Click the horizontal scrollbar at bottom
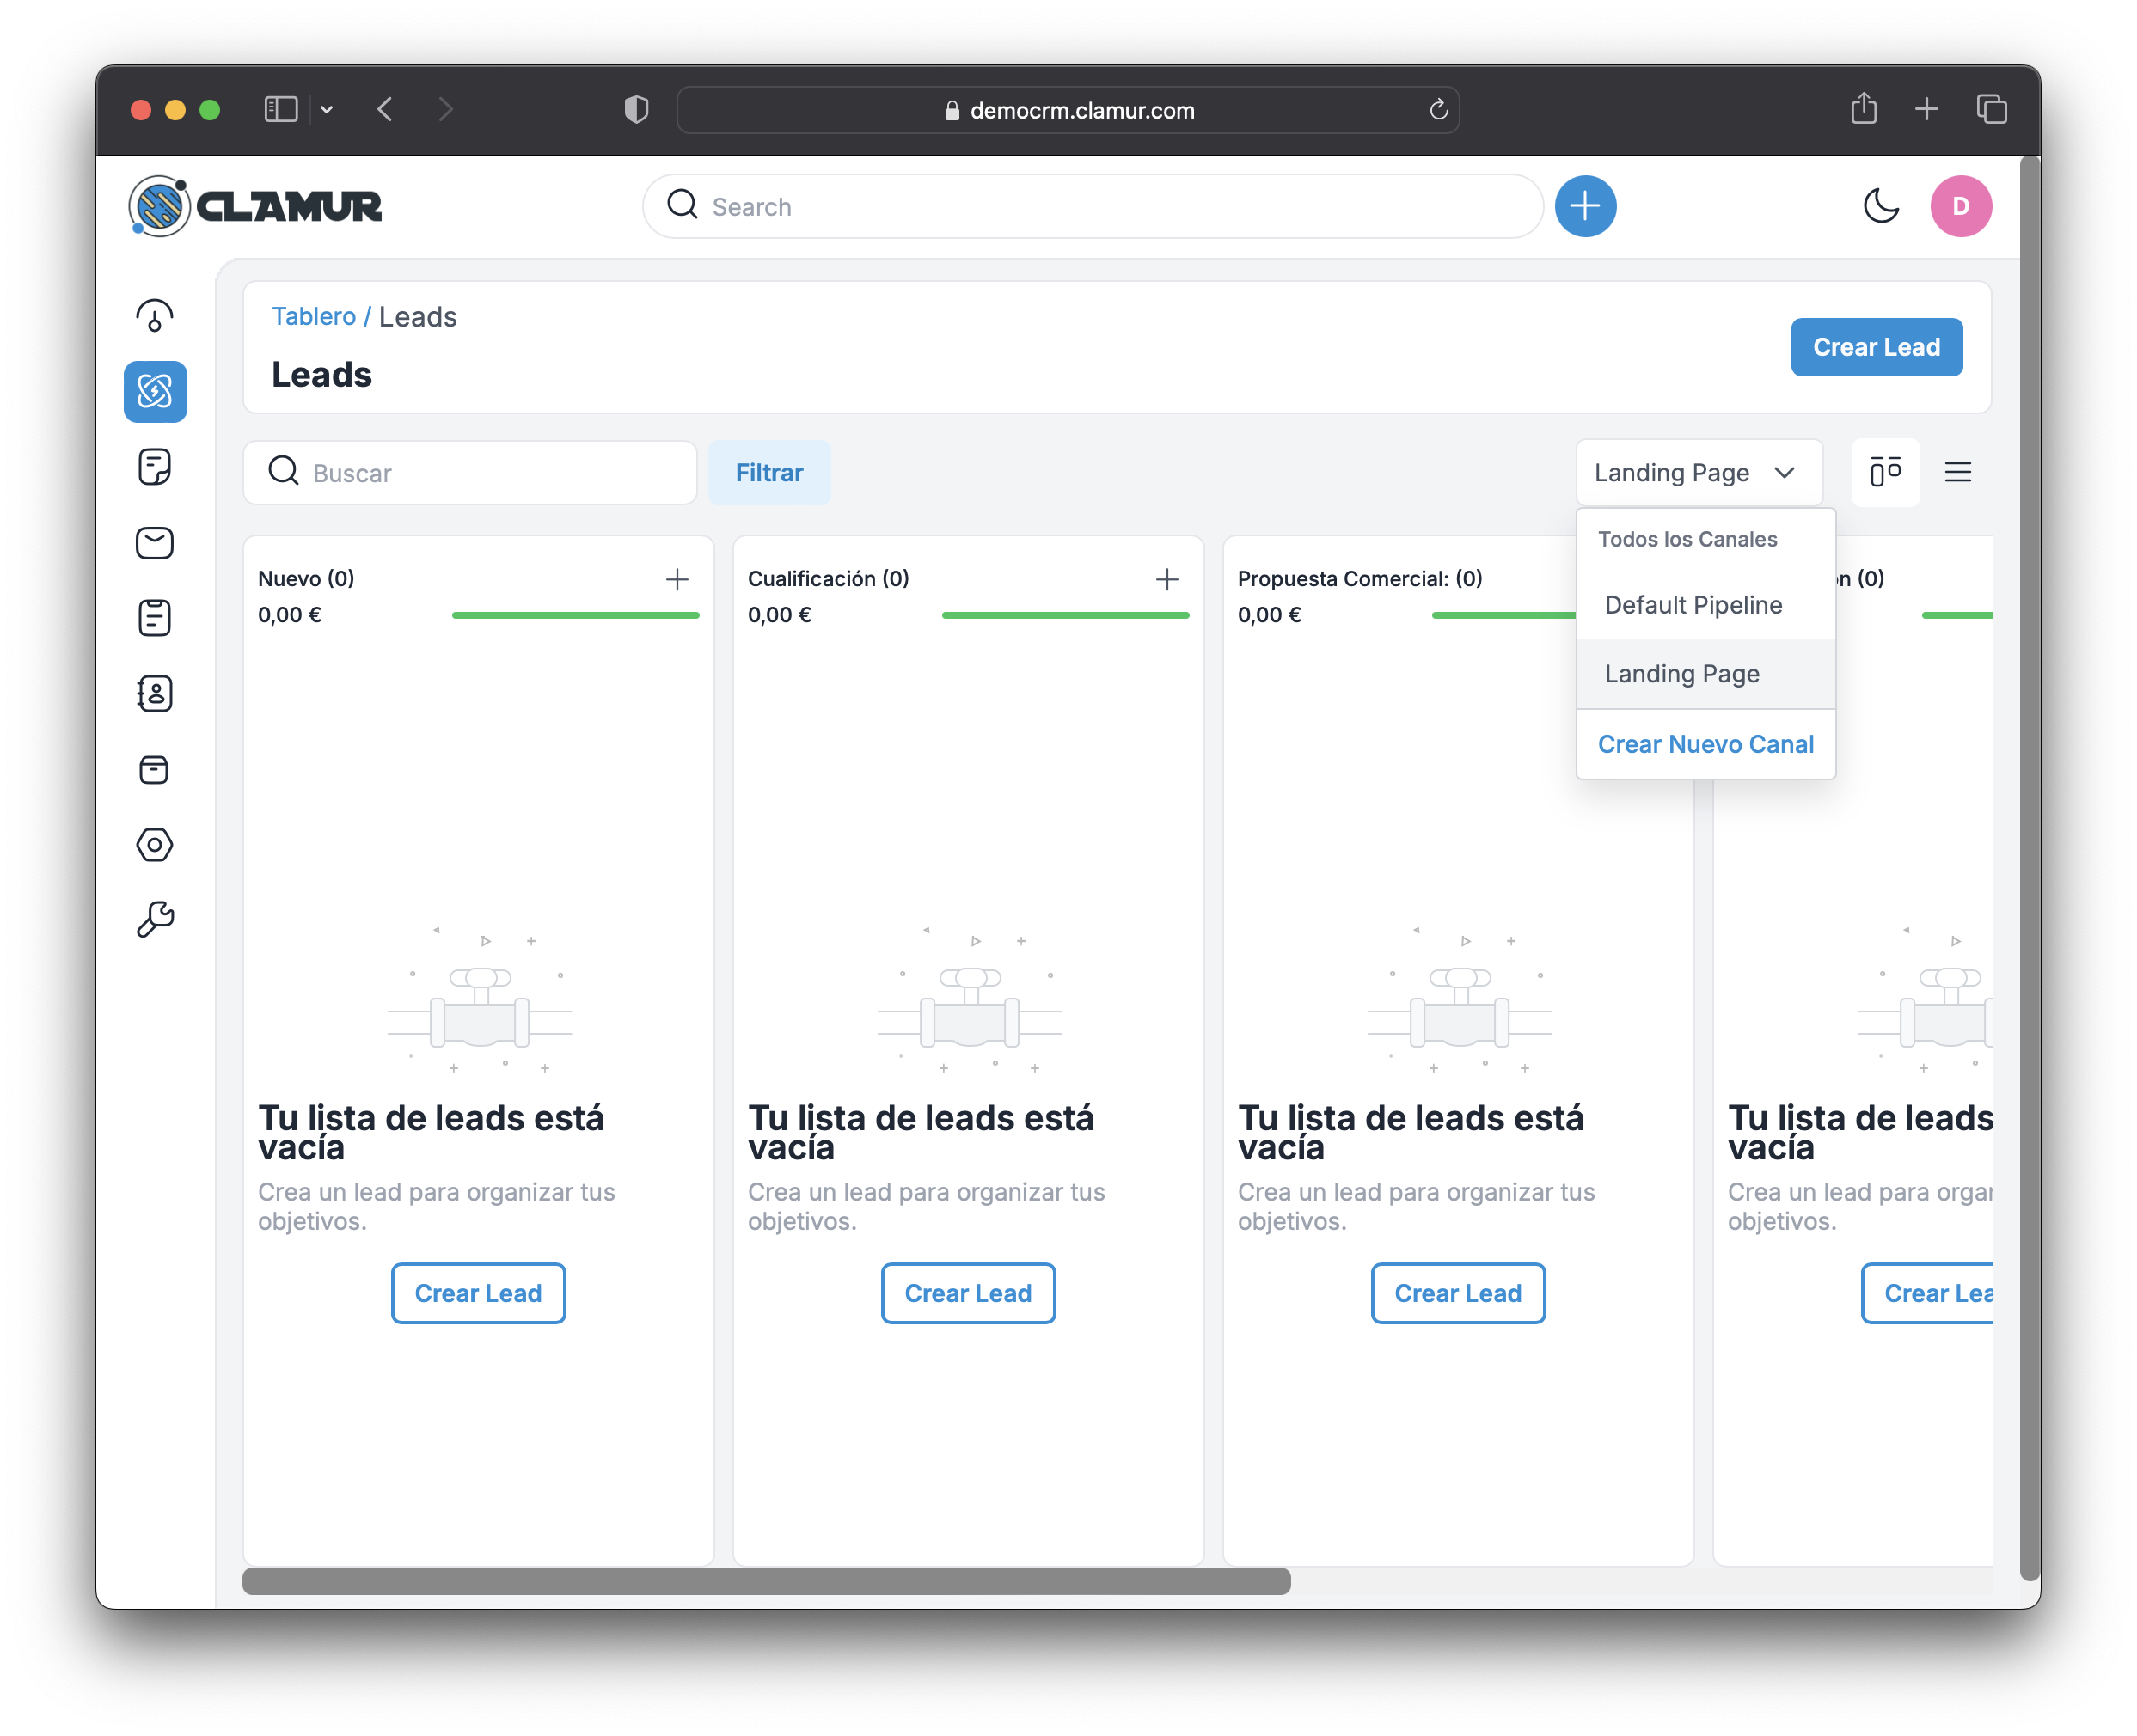This screenshot has height=1736, width=2137. [766, 1581]
